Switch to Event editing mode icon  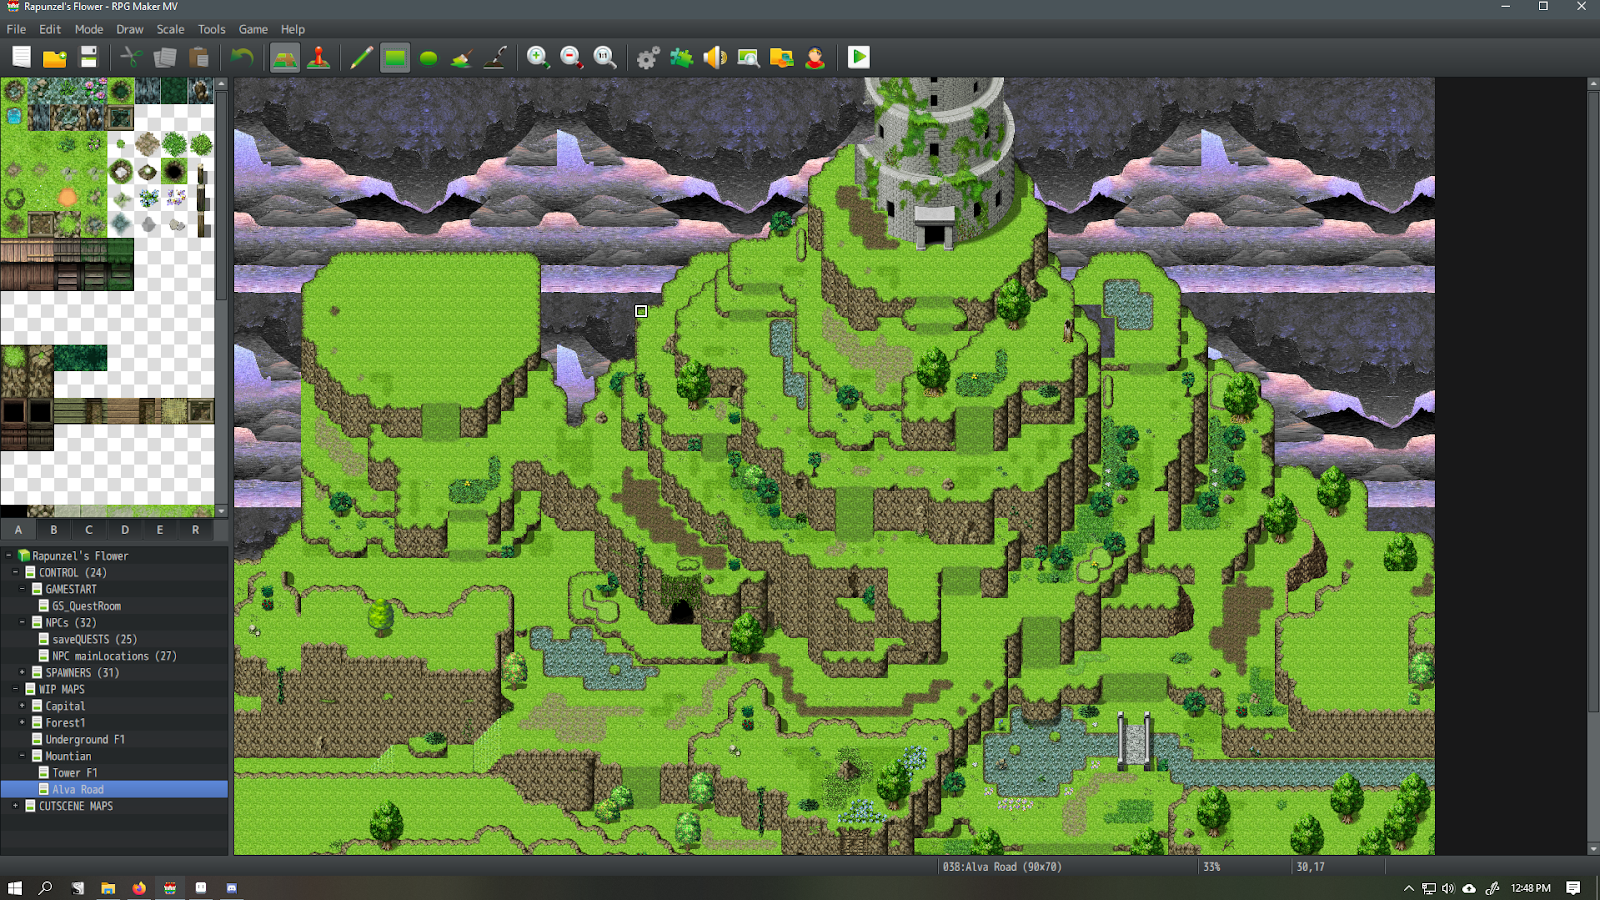click(x=319, y=57)
